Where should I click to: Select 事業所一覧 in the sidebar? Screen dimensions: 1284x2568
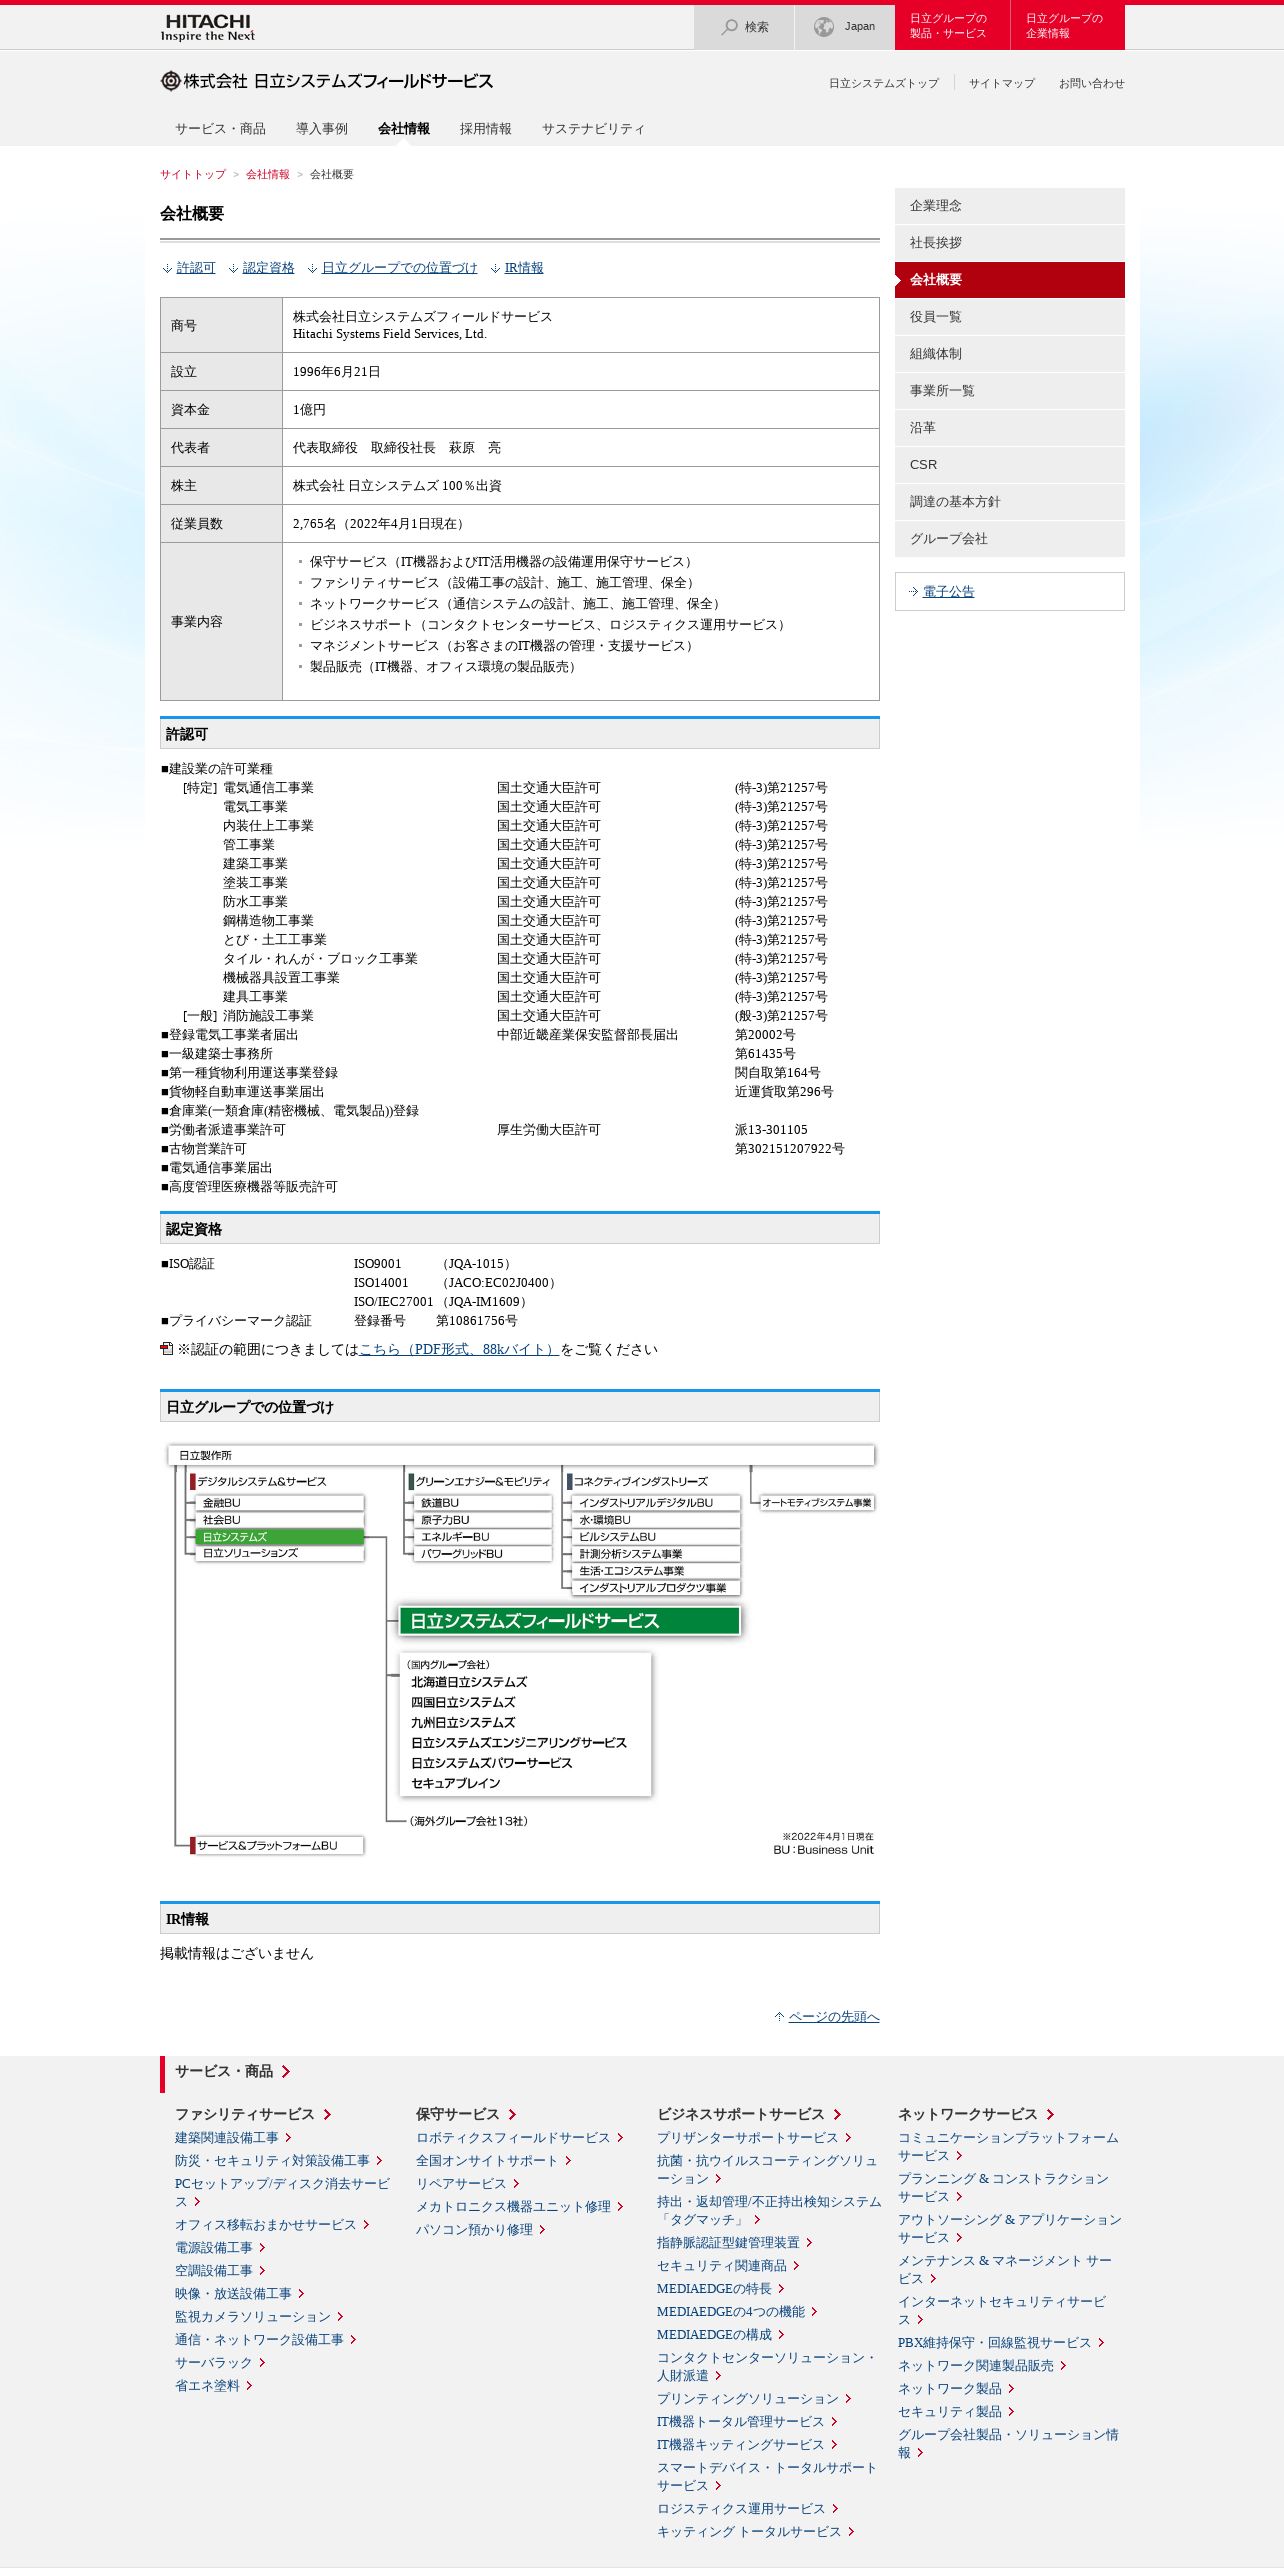coord(1010,391)
